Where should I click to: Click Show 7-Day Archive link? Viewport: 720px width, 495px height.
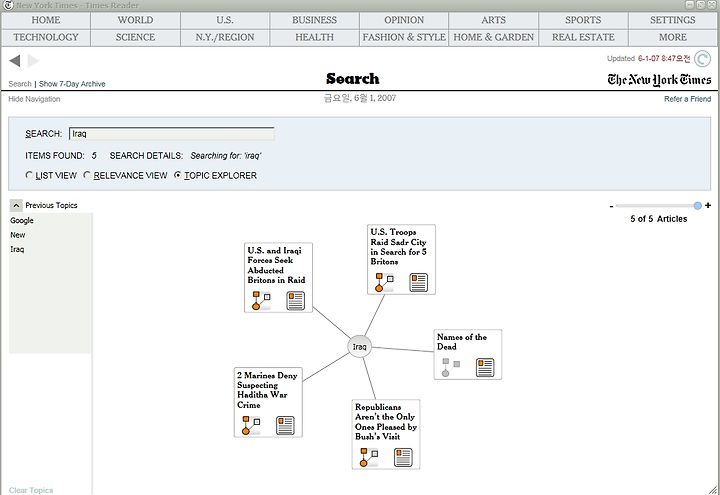click(72, 84)
